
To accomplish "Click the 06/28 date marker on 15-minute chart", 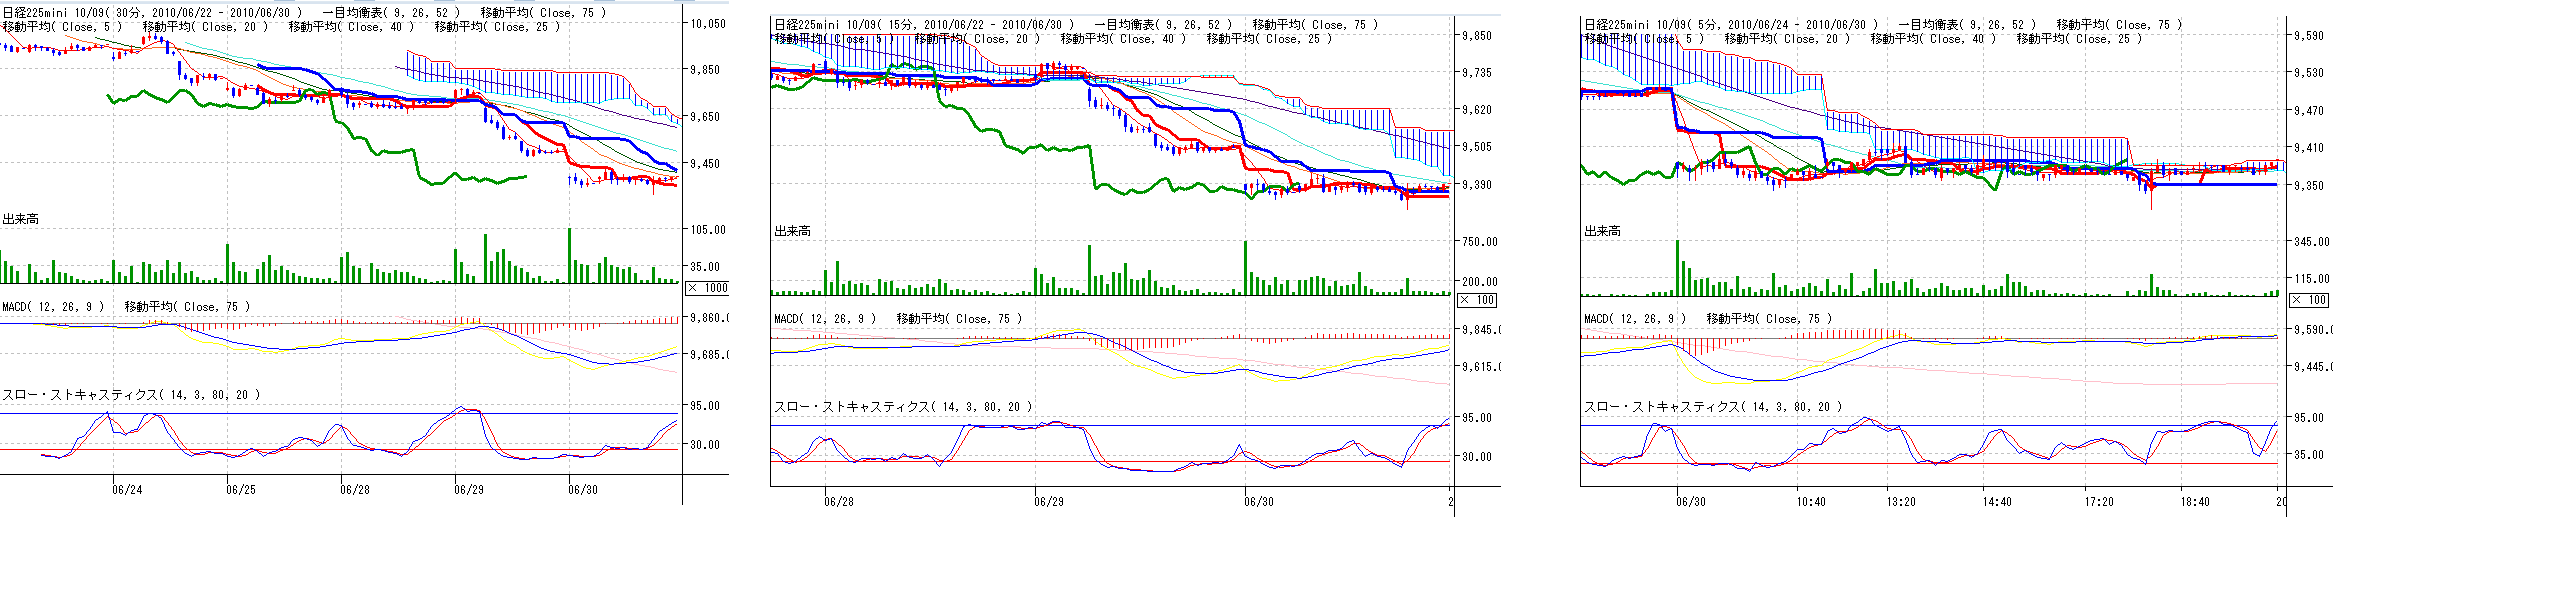I will pyautogui.click(x=839, y=502).
